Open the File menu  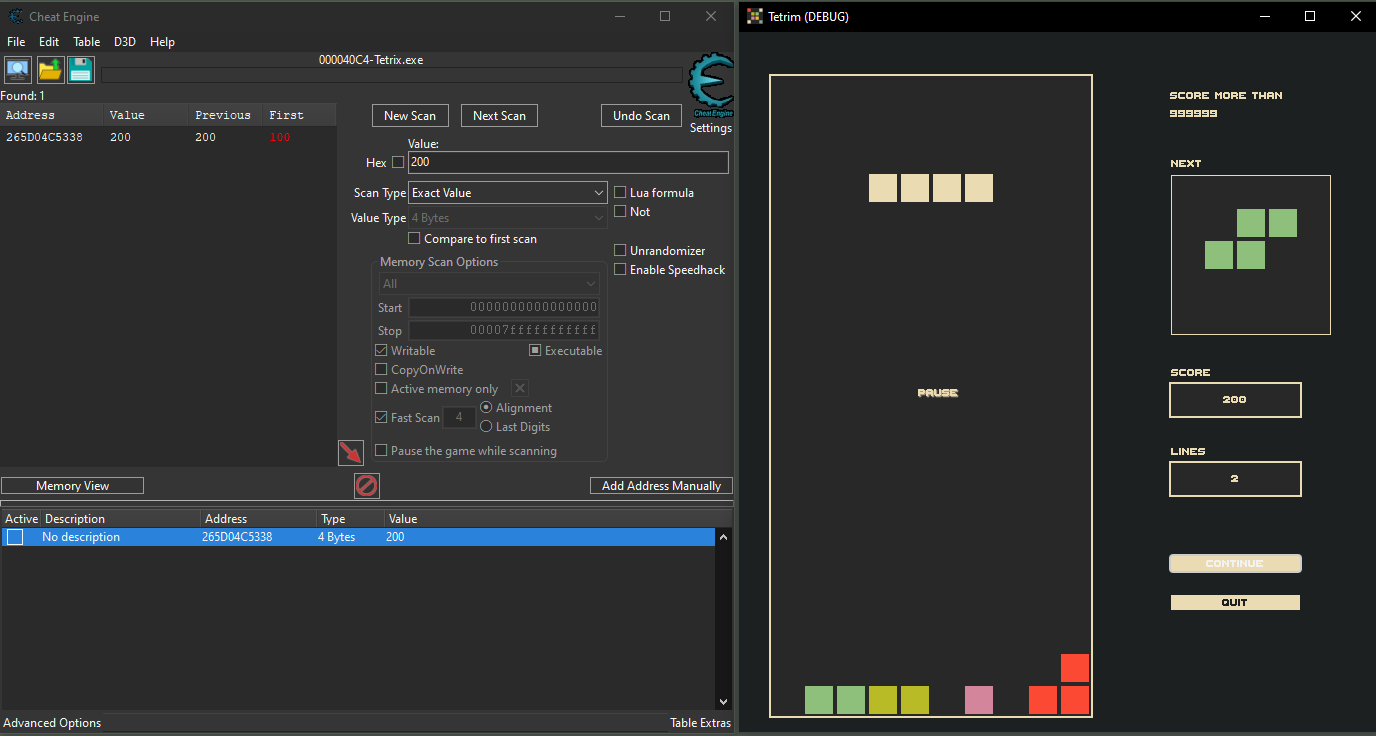coord(16,42)
